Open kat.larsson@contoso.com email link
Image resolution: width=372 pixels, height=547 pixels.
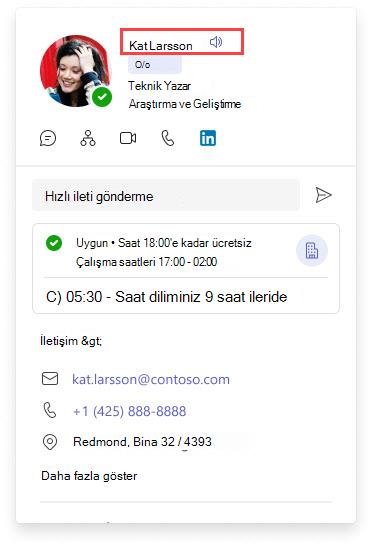[x=151, y=379]
